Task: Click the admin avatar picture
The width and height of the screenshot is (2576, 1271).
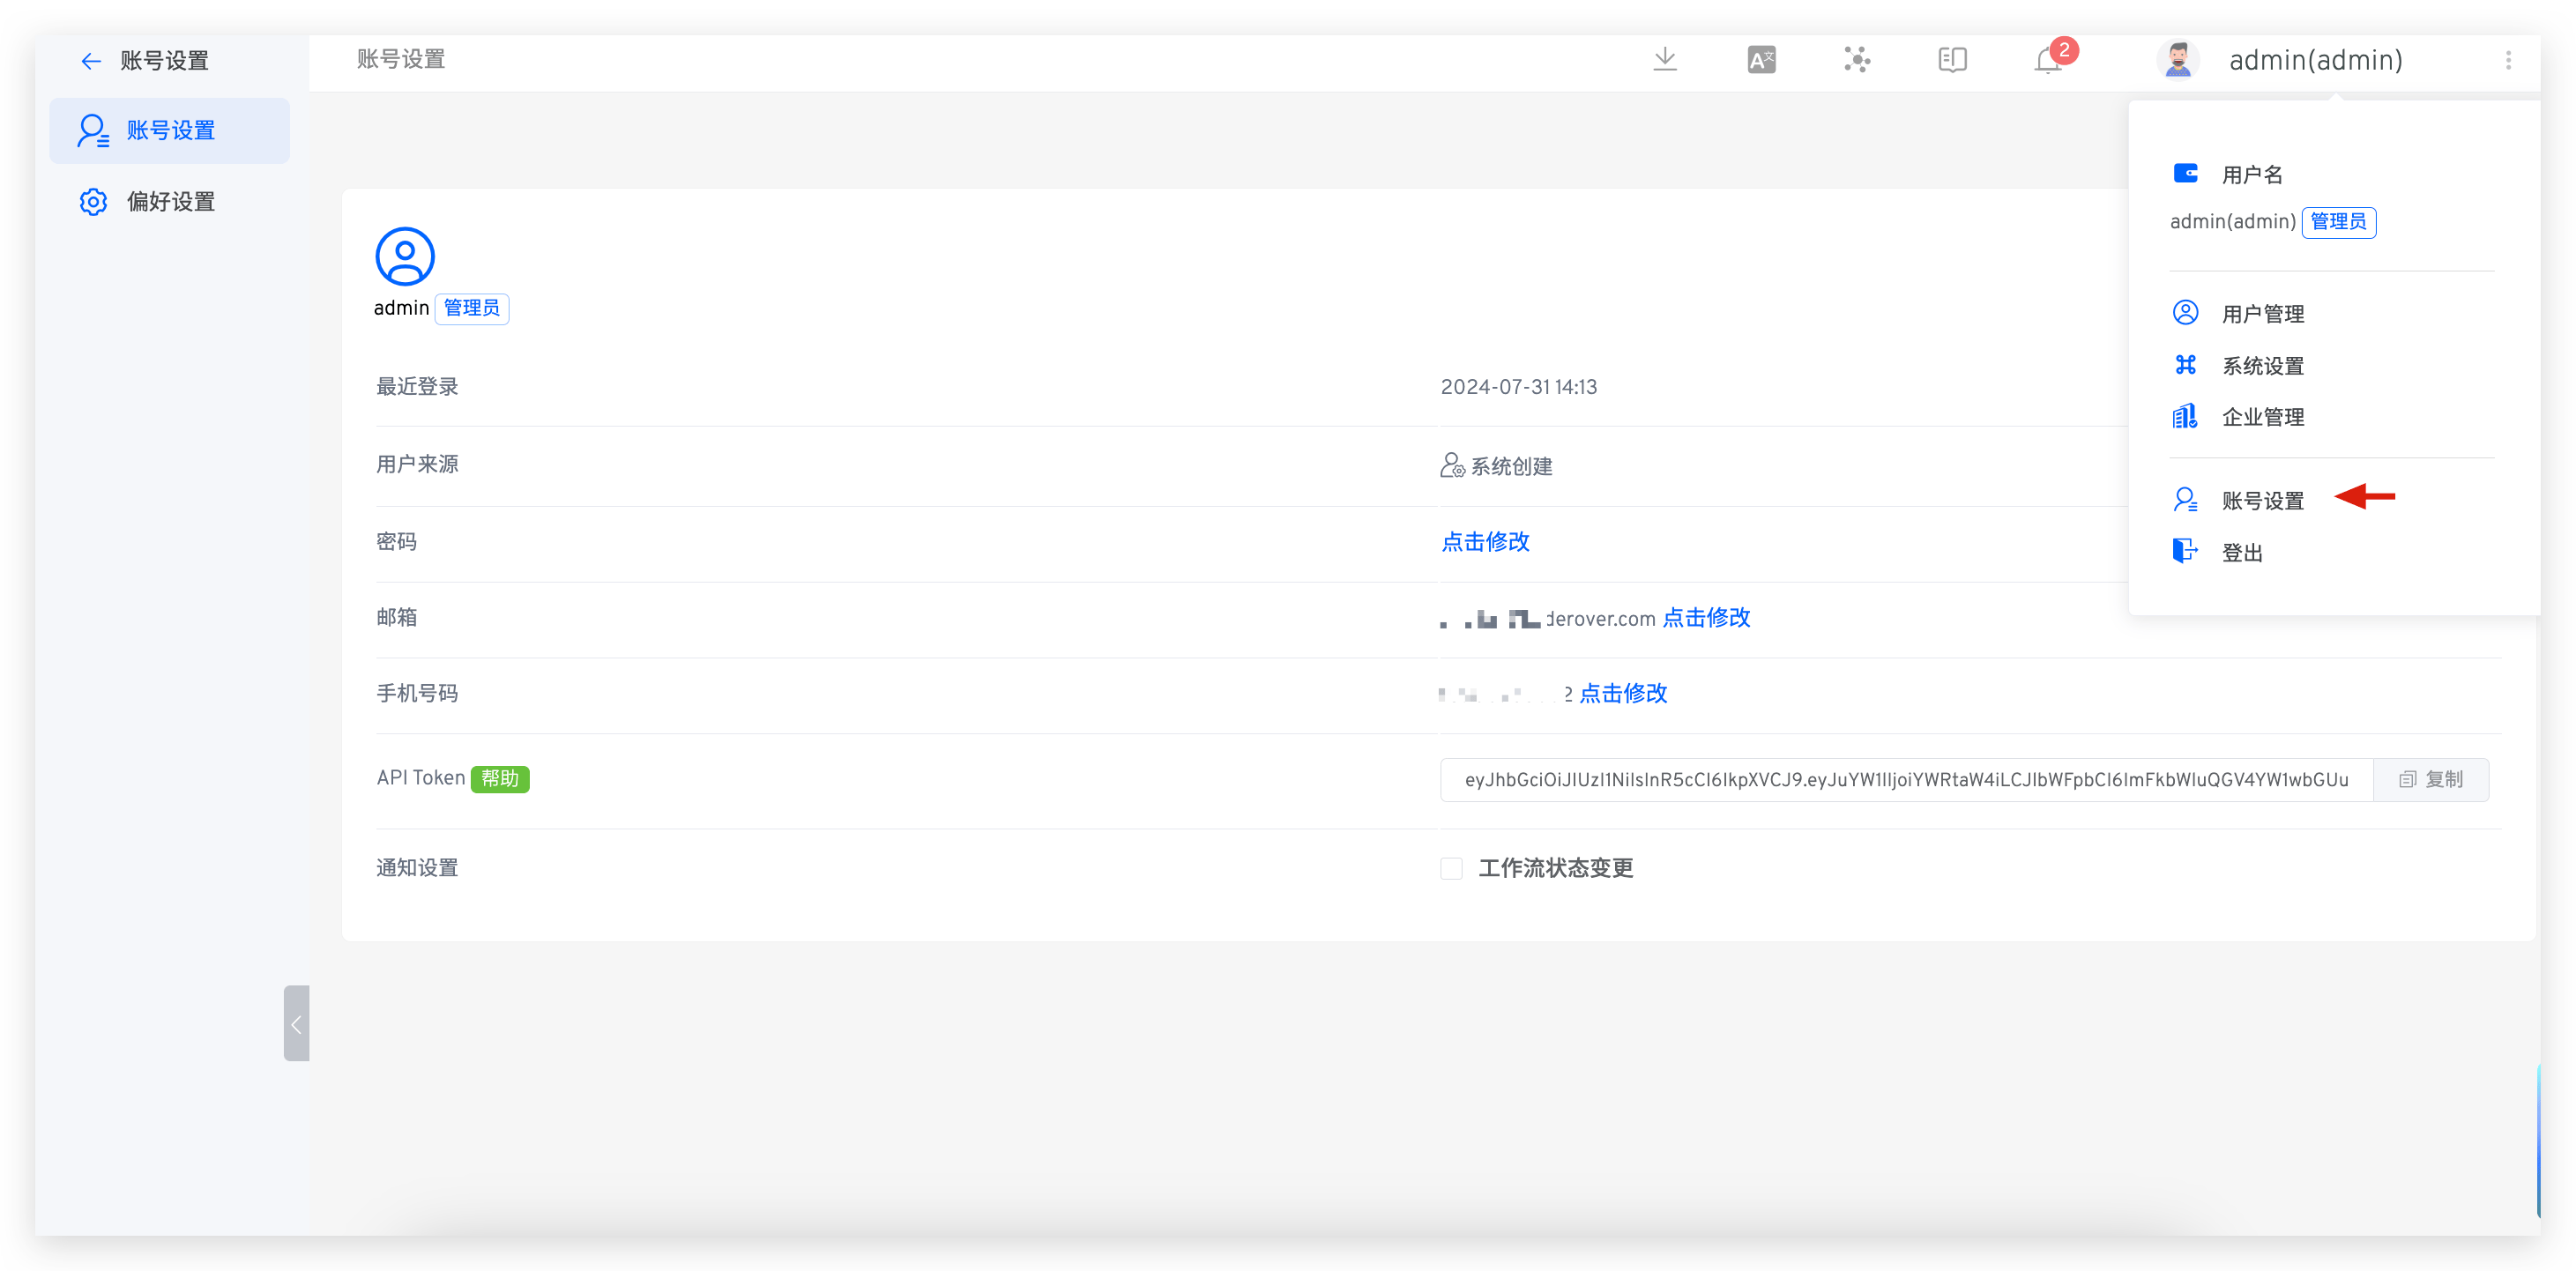Action: click(x=2178, y=60)
